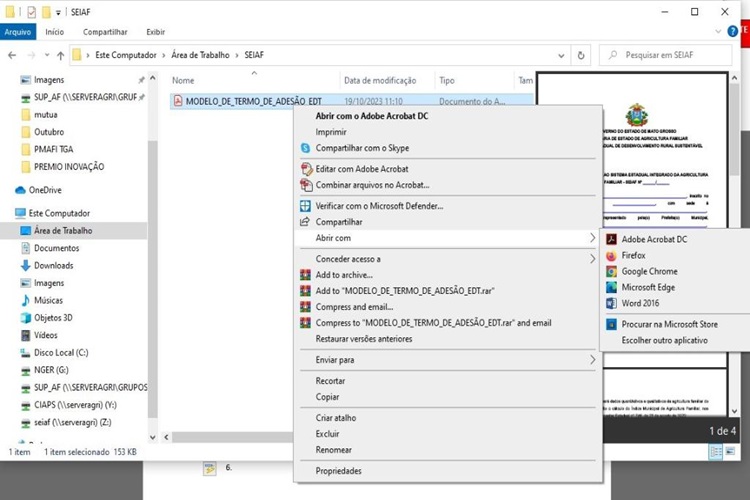
Task: Toggle the details view layout button
Action: point(716,451)
